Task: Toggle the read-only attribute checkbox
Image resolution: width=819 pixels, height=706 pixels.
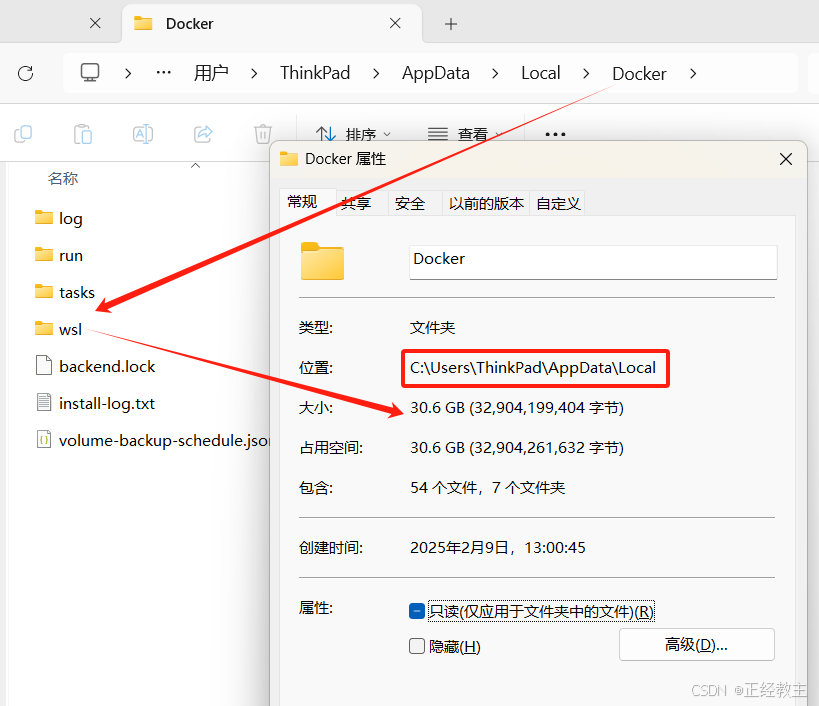Action: [416, 611]
